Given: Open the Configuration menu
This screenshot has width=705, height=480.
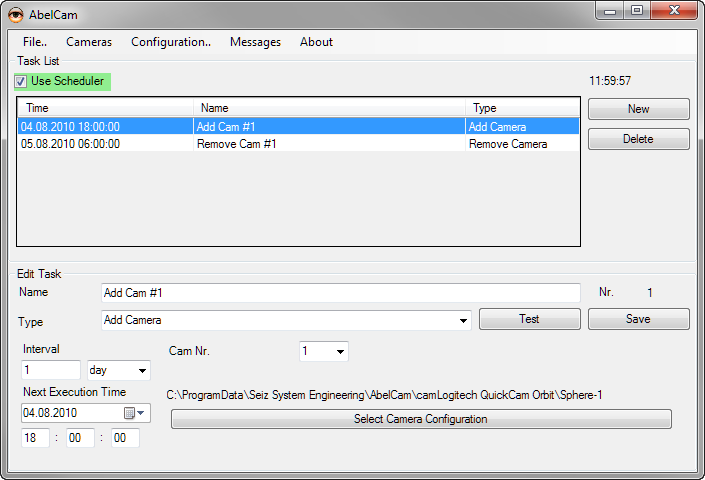Looking at the screenshot, I should point(170,42).
